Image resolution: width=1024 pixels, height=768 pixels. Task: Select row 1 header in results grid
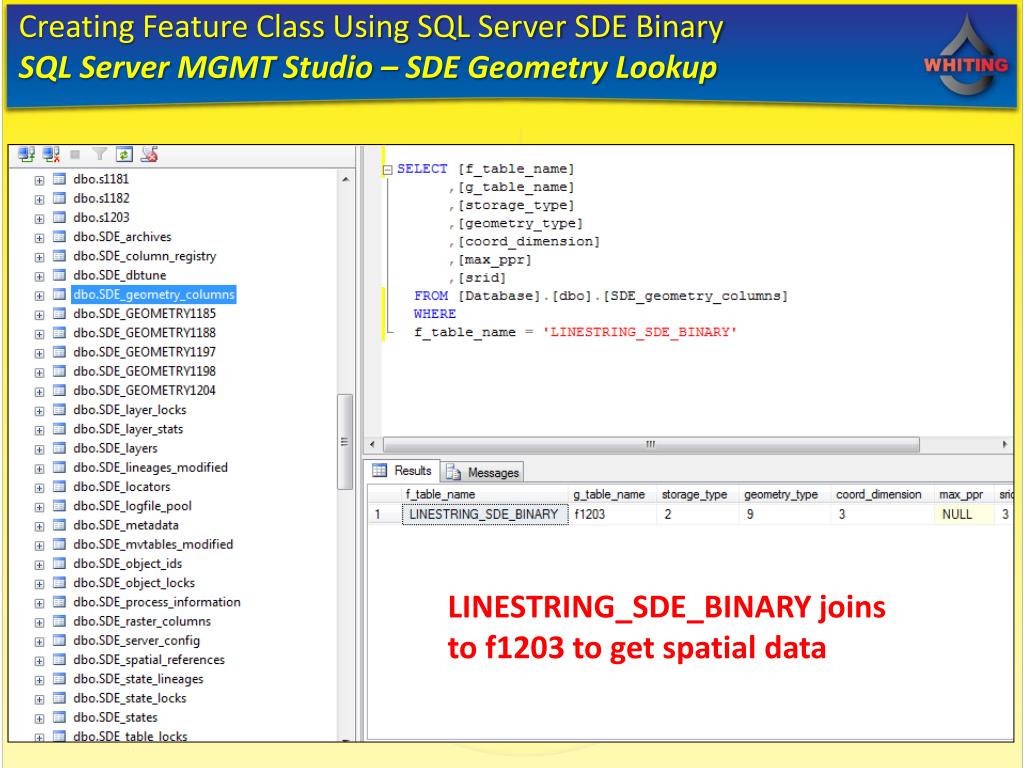pos(385,515)
